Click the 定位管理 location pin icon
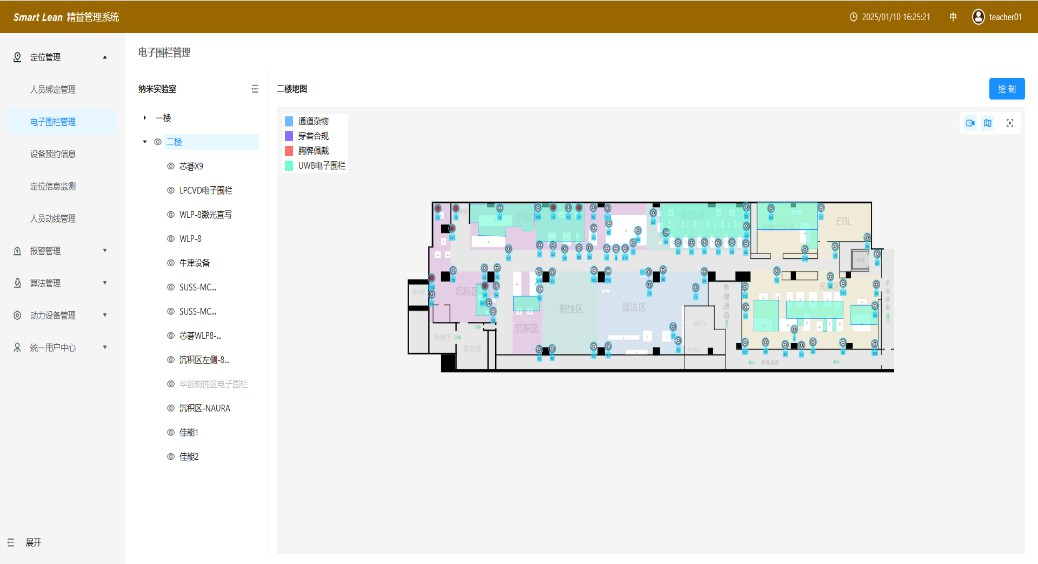Viewport: 1038px width, 564px height. 17,57
